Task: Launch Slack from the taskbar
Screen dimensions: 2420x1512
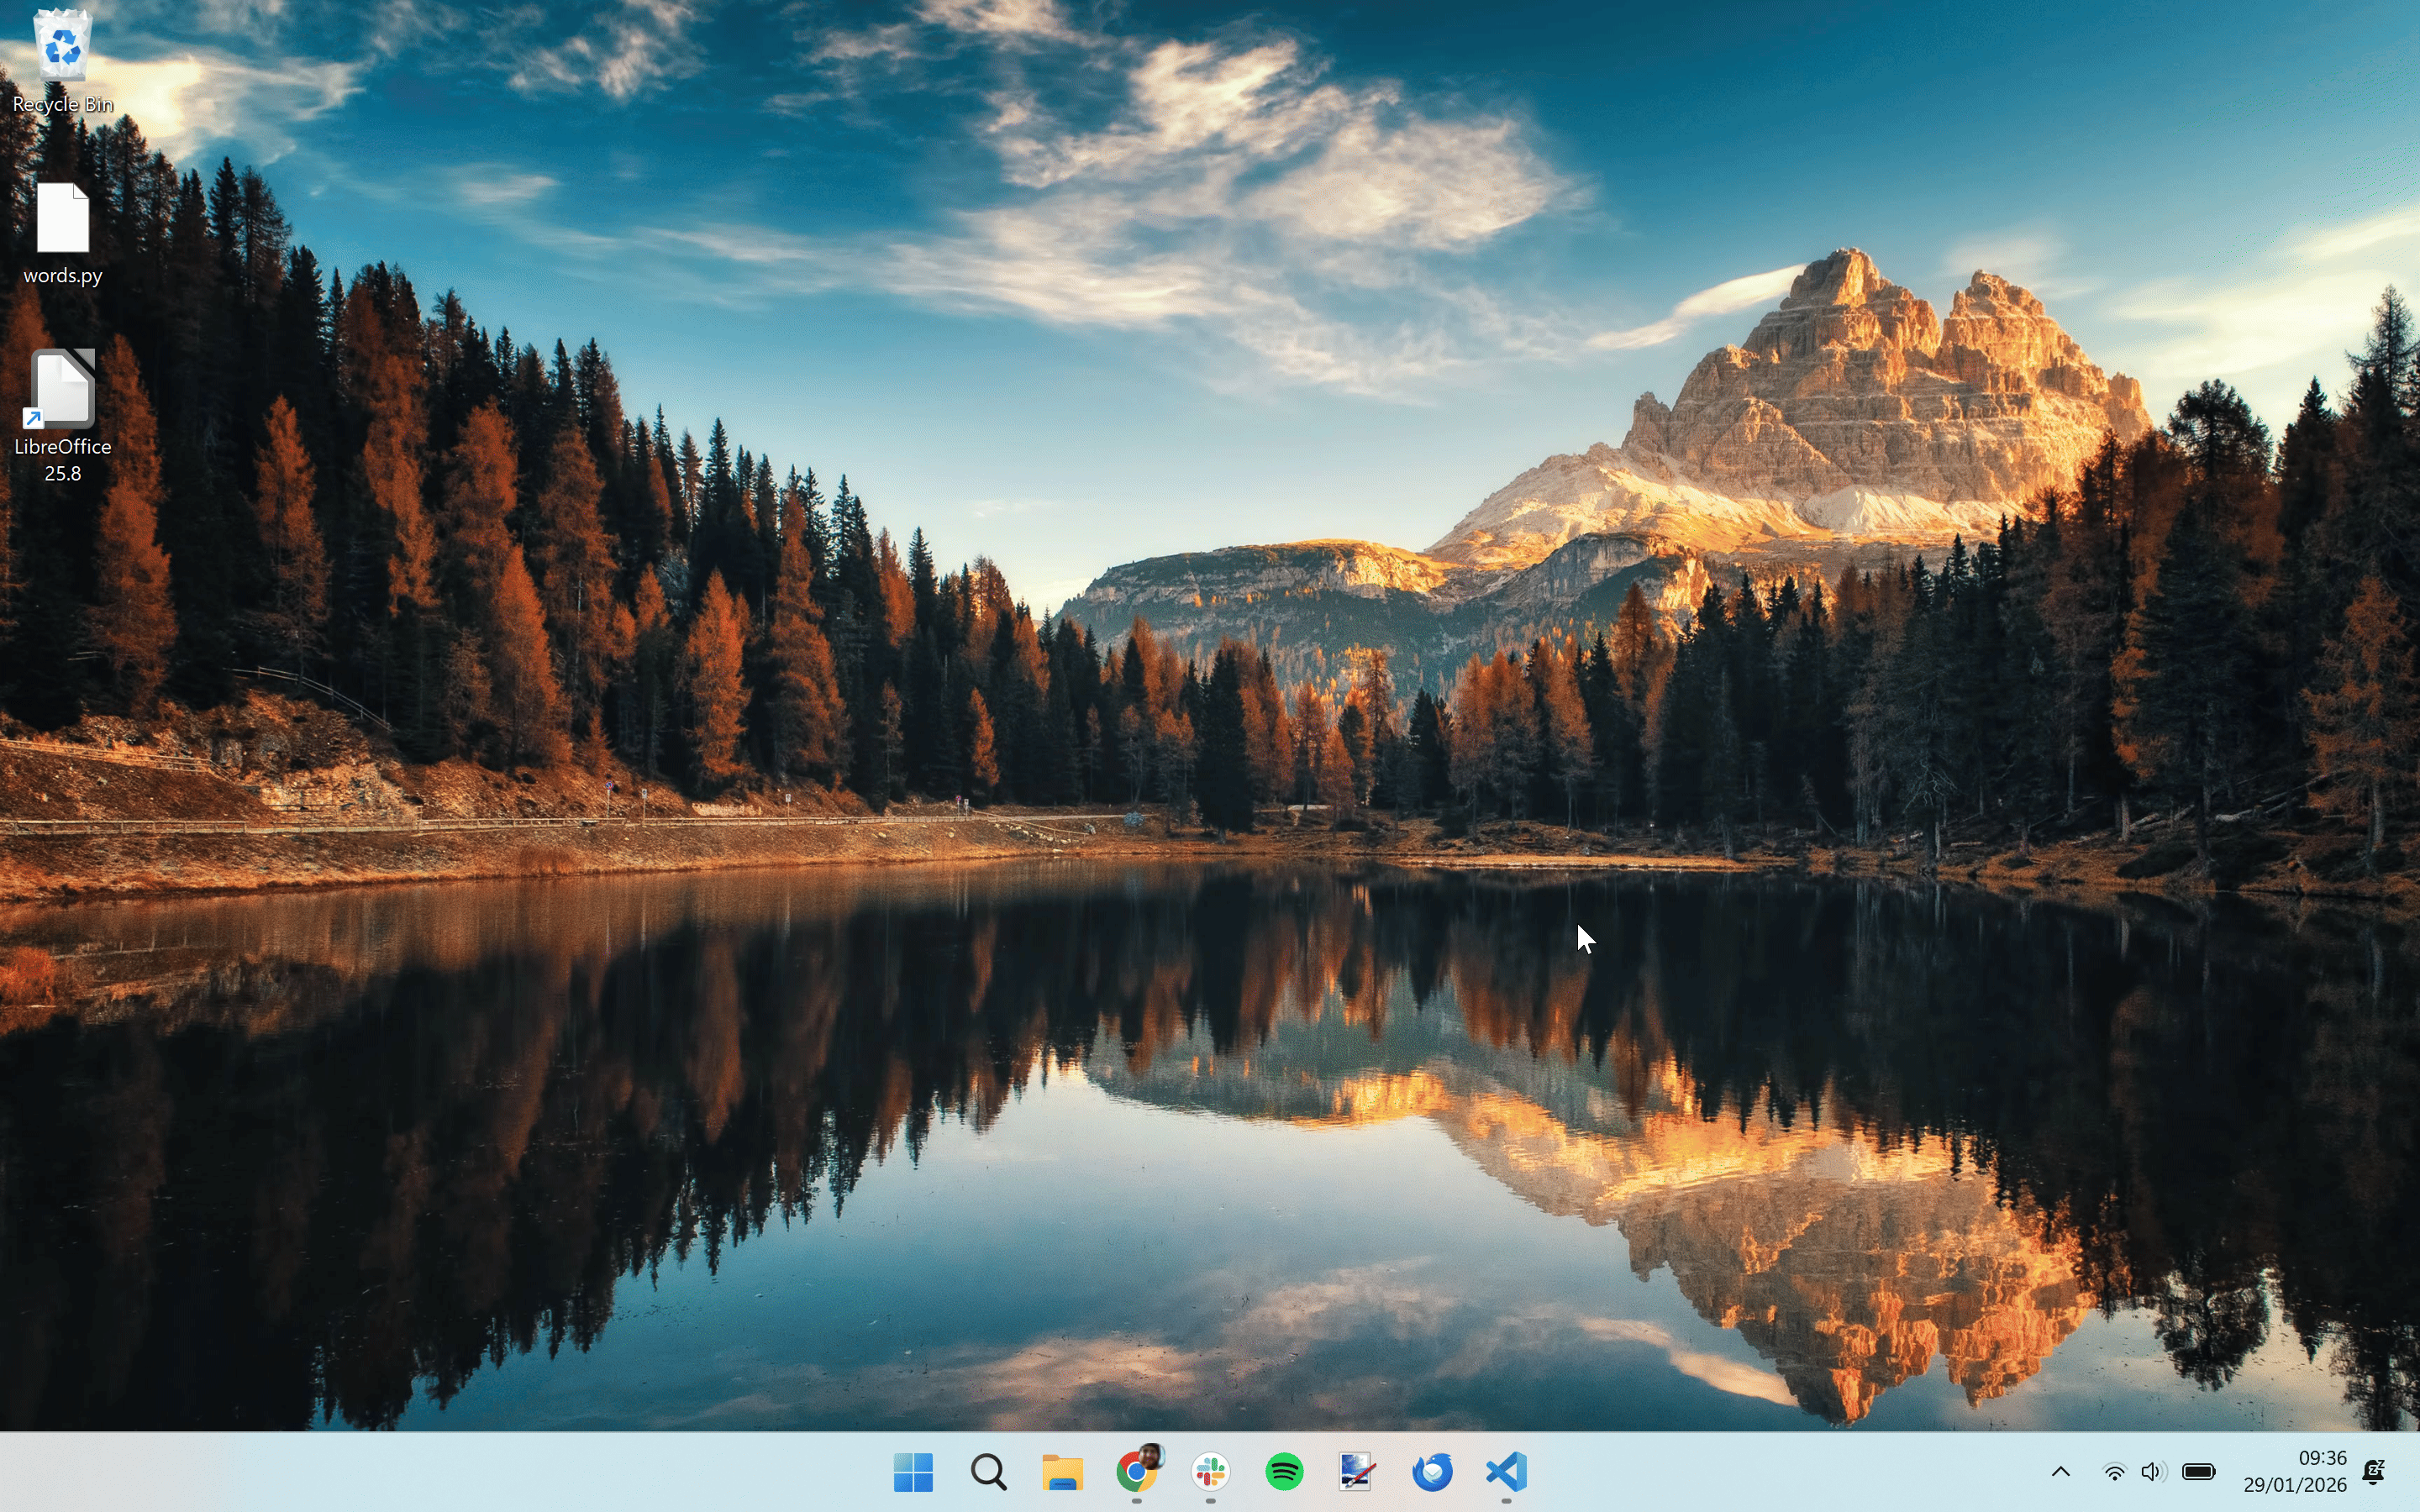Action: (x=1210, y=1472)
